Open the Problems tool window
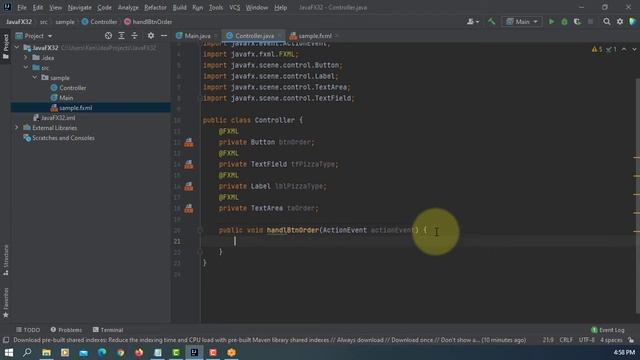Screen dimensions: 640x360 tap(66, 330)
